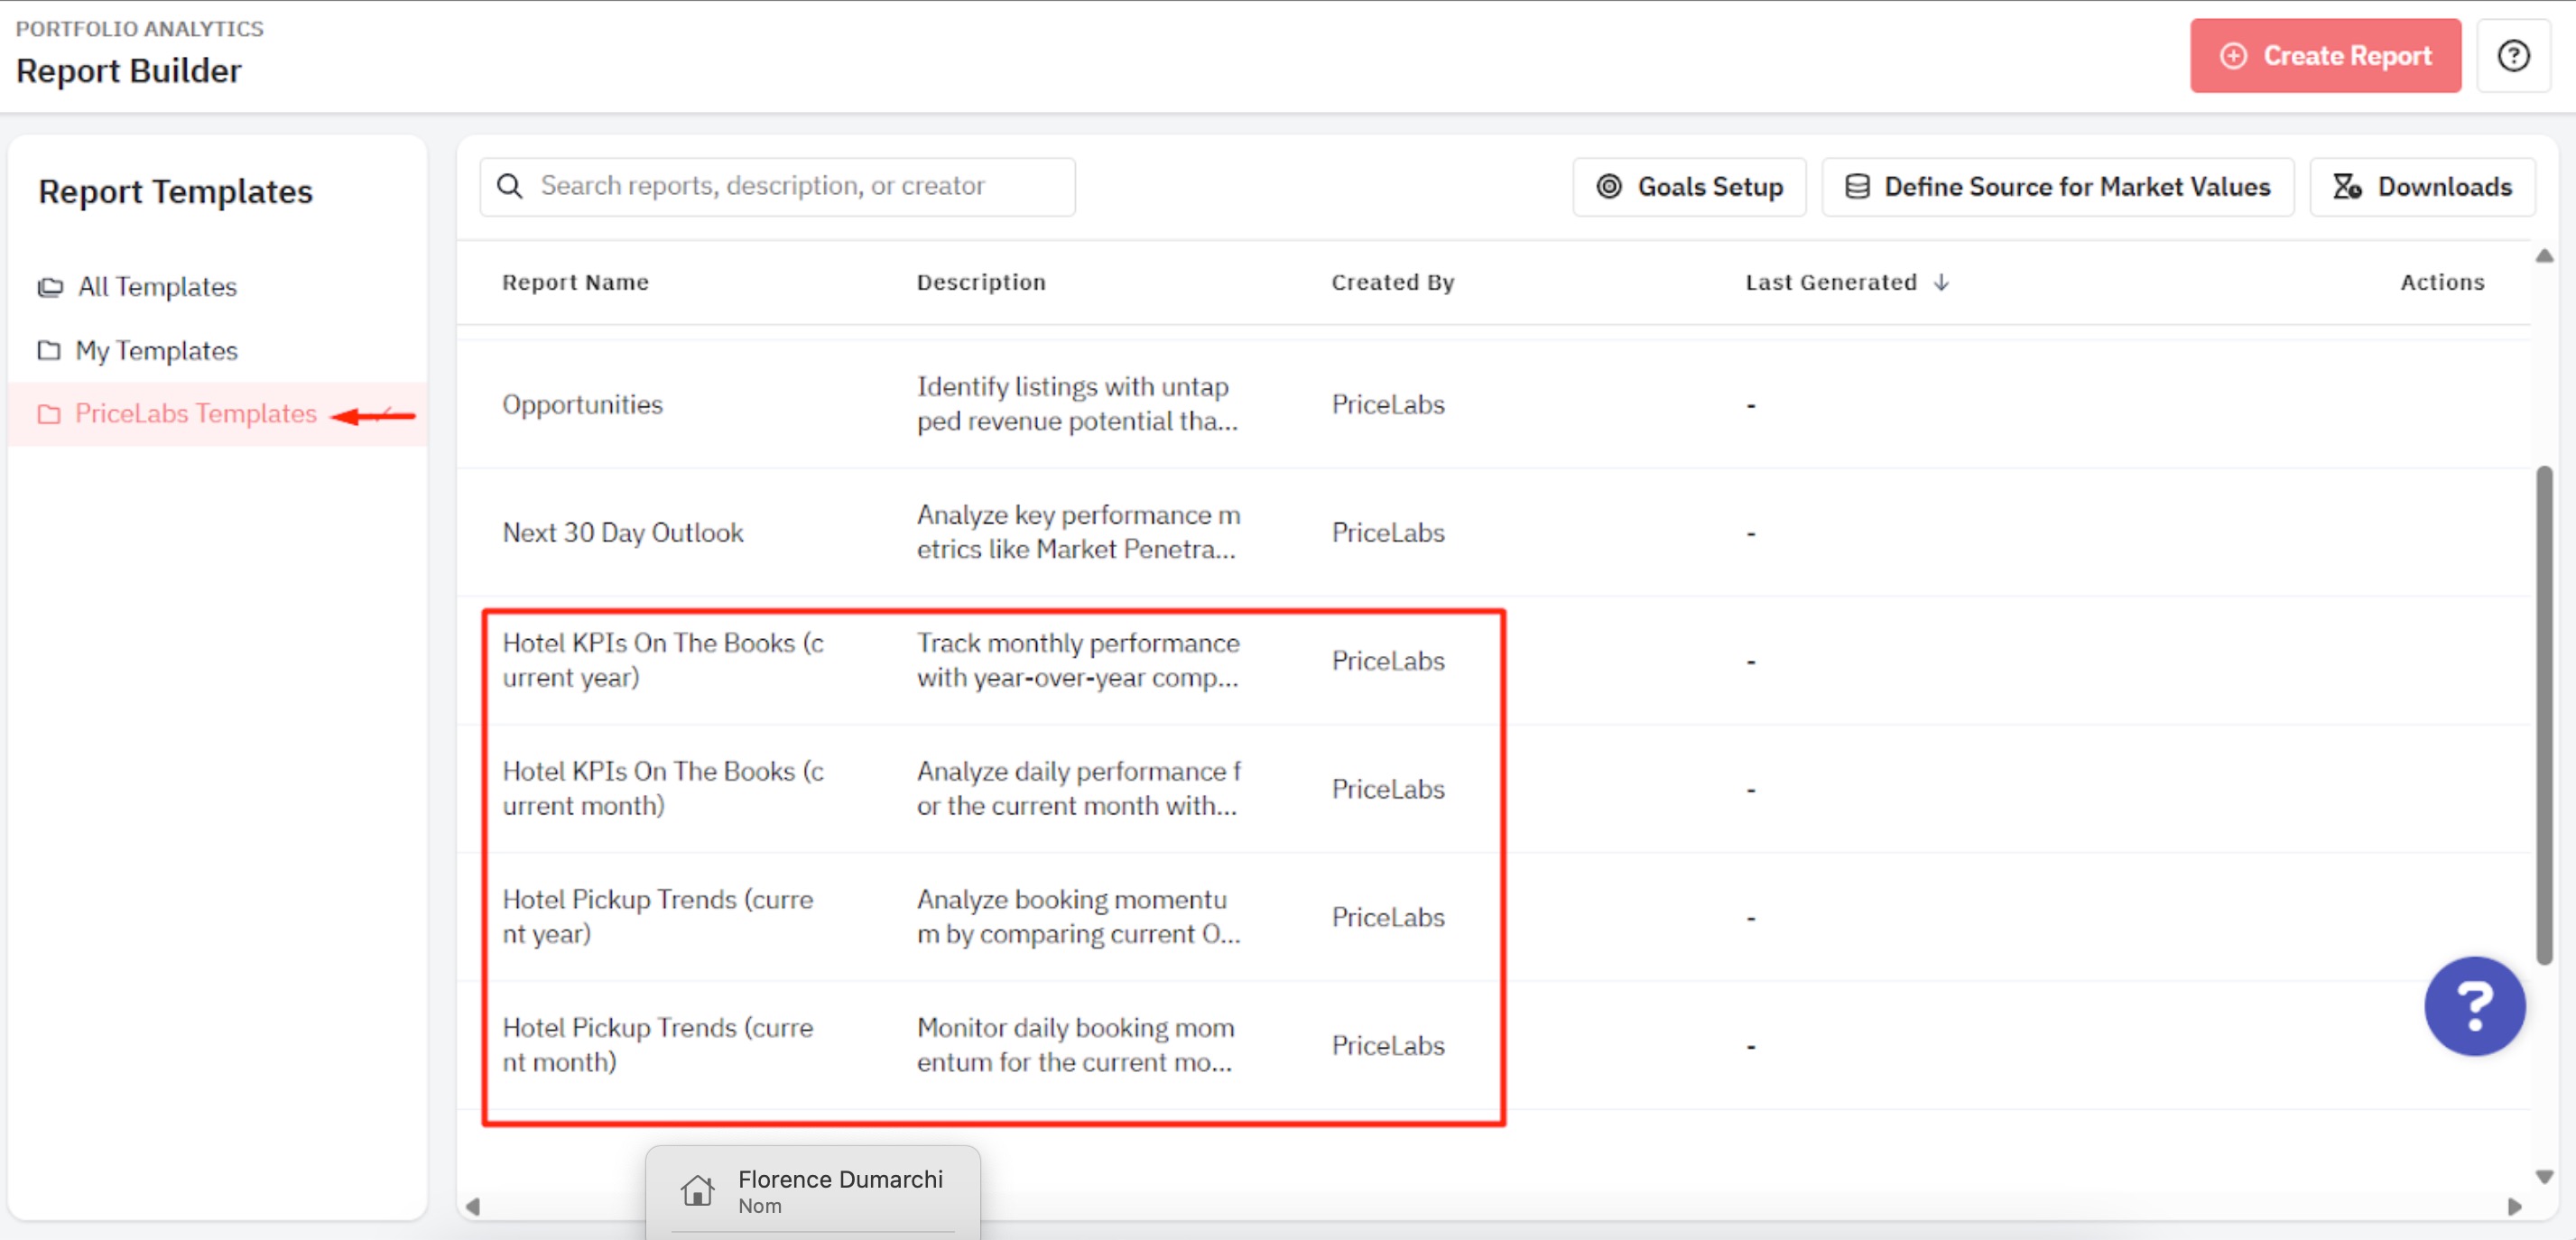
Task: Click description 'Analyze booking momentum'
Action: (1079, 917)
